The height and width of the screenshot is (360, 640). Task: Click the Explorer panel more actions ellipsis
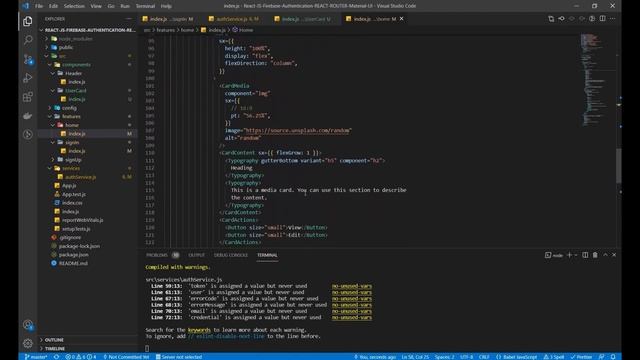pyautogui.click(x=129, y=19)
